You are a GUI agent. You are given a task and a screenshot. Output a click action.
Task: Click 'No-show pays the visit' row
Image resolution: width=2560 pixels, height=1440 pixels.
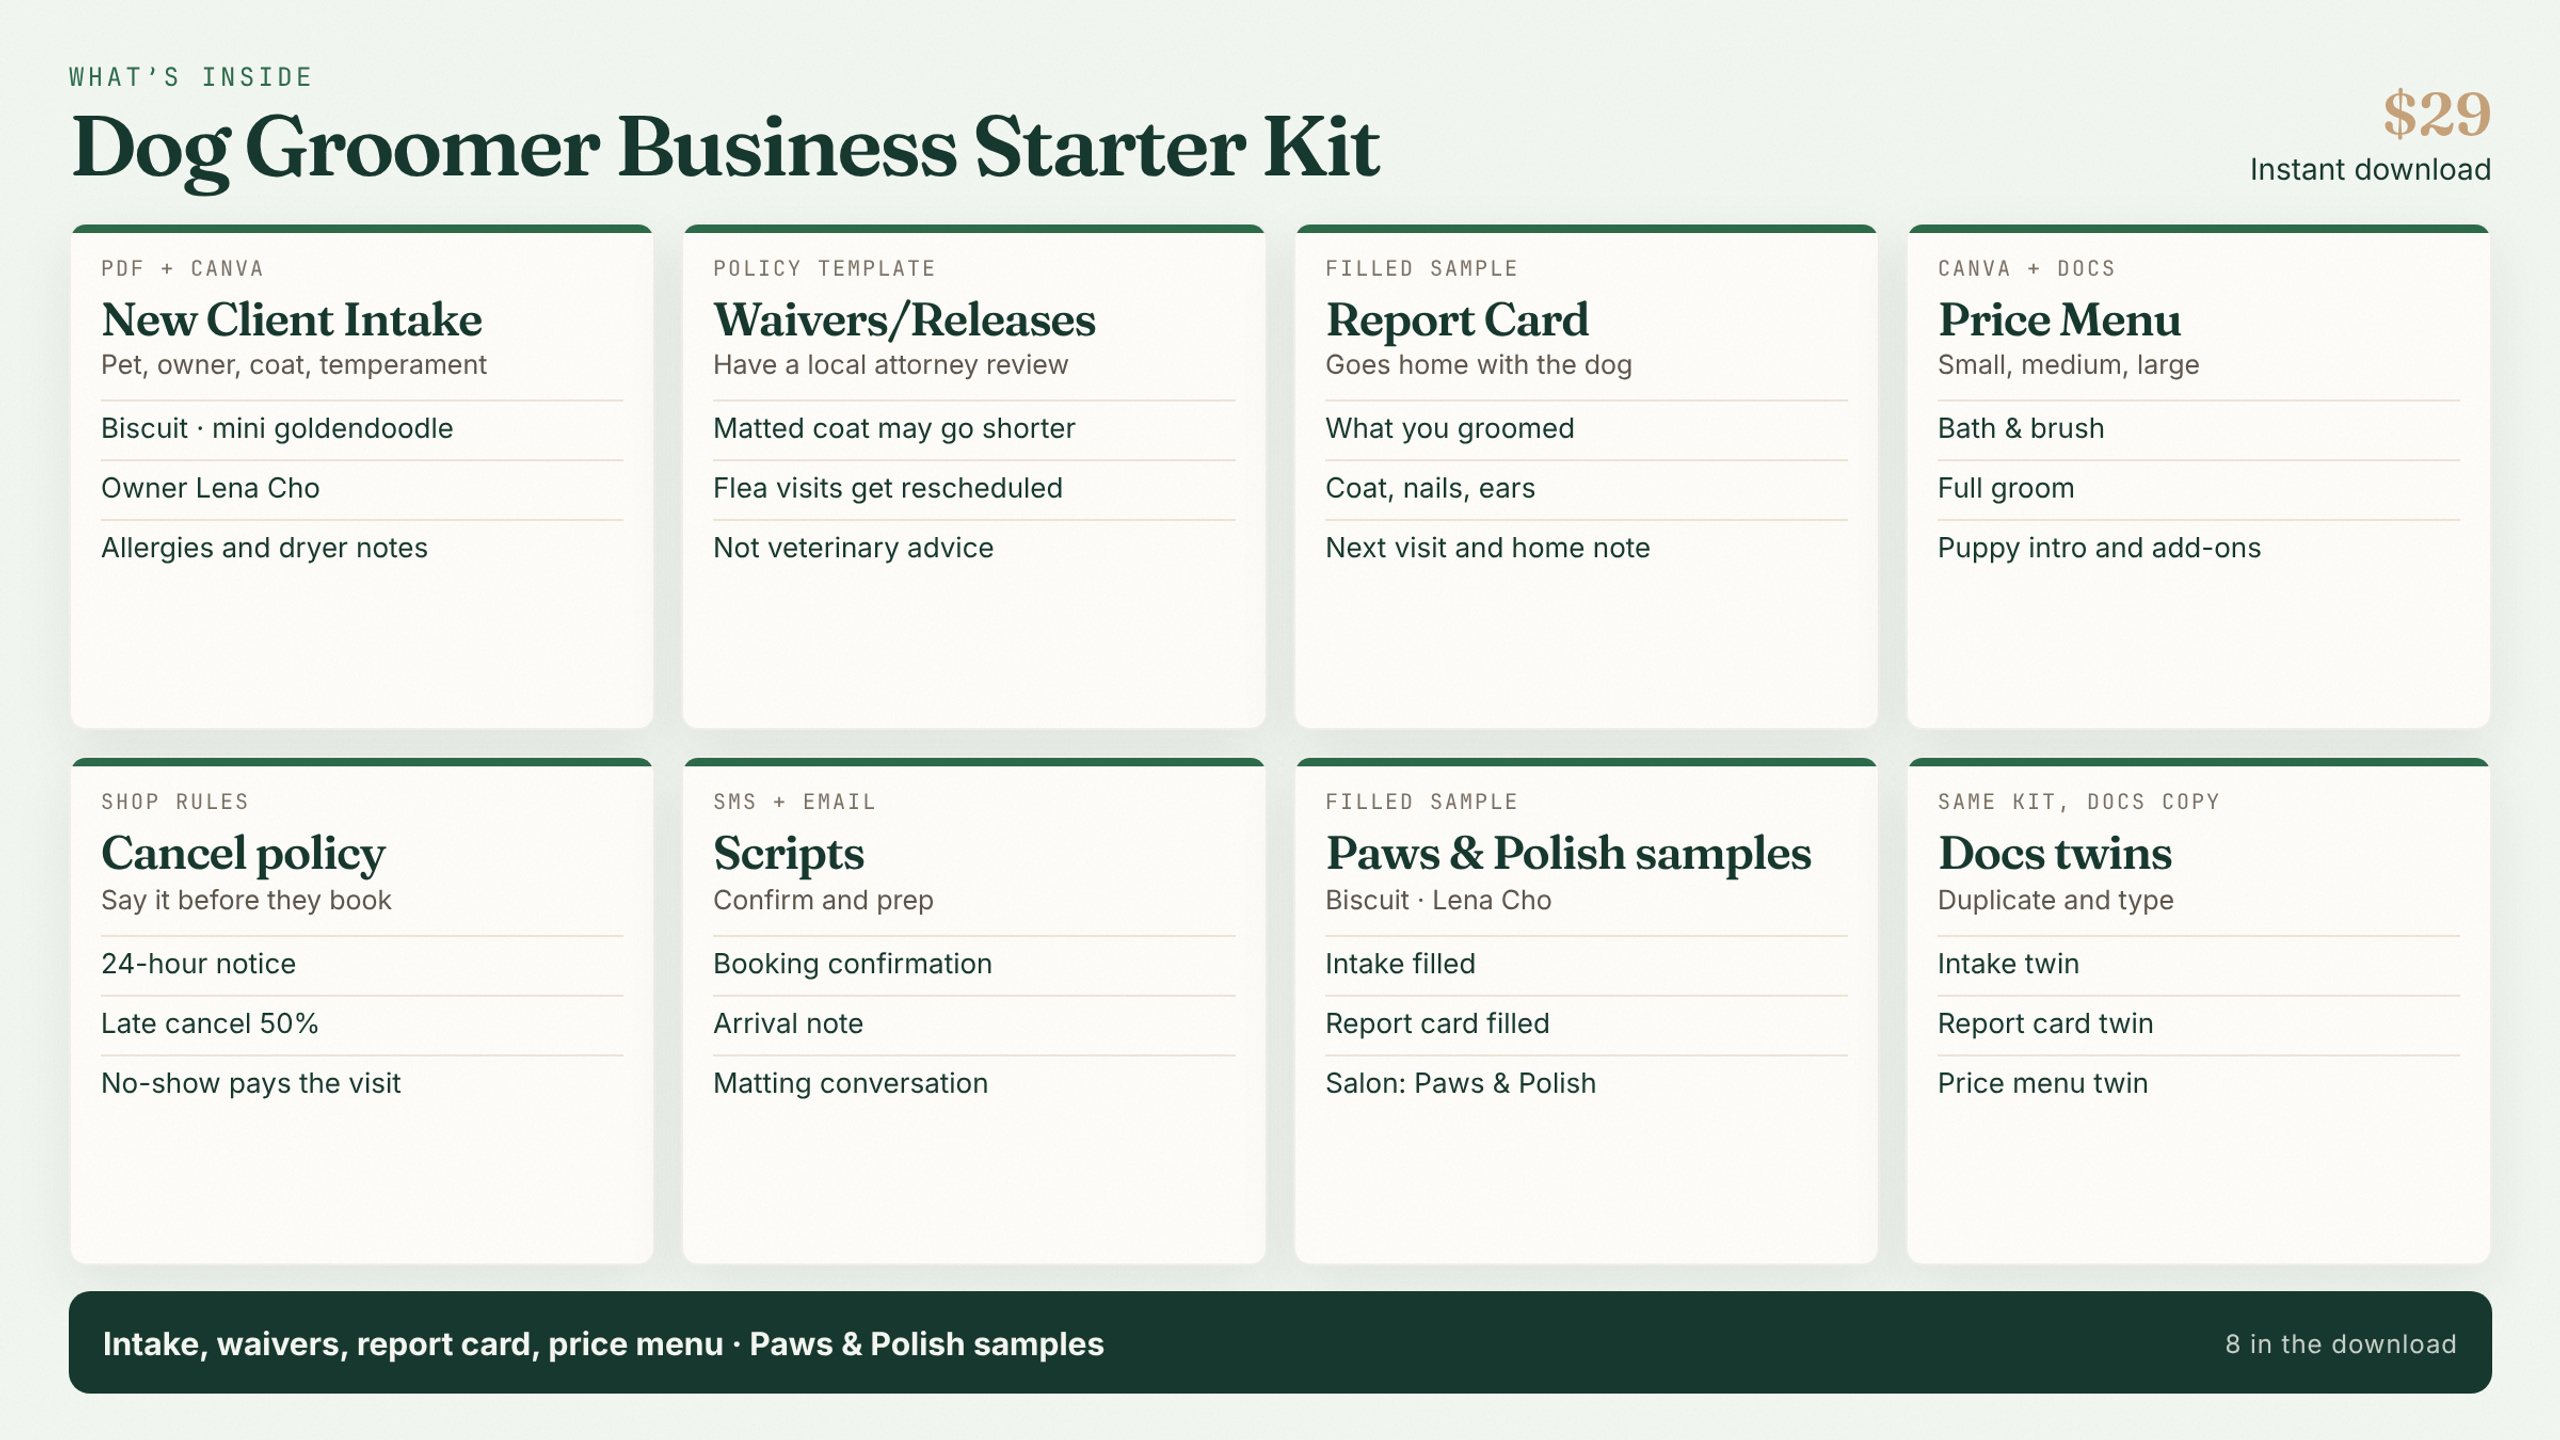tap(362, 1084)
